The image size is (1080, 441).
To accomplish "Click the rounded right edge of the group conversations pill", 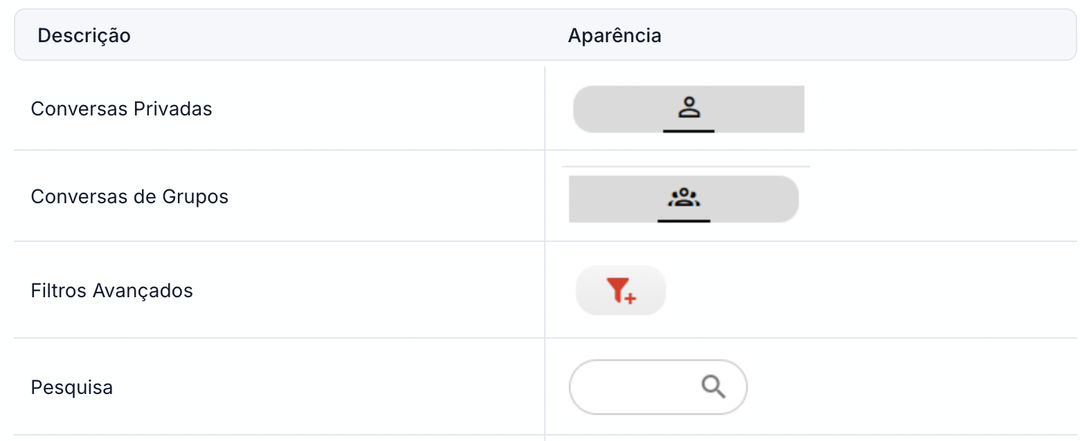I will click(x=790, y=199).
